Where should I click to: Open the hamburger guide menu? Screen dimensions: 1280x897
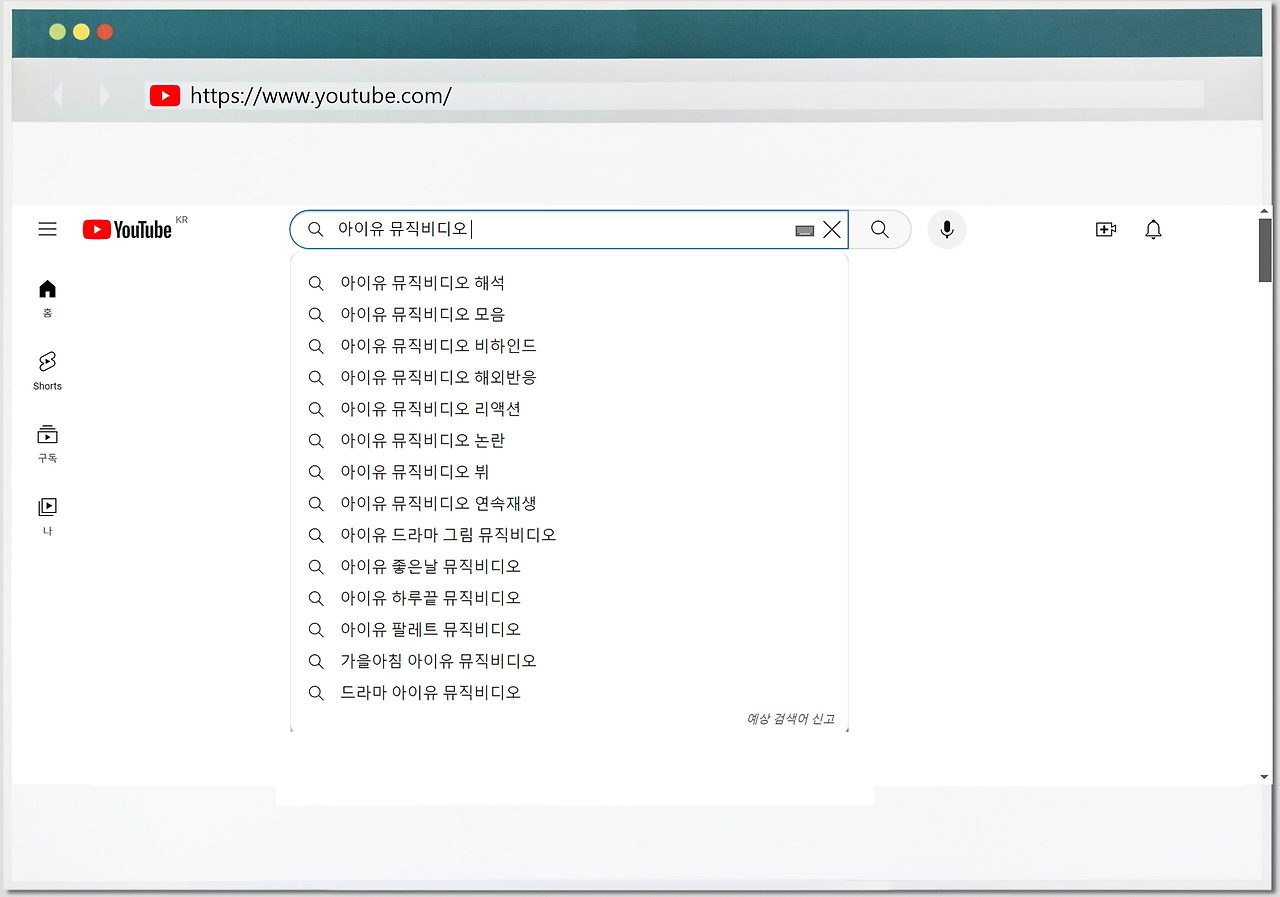pyautogui.click(x=47, y=229)
